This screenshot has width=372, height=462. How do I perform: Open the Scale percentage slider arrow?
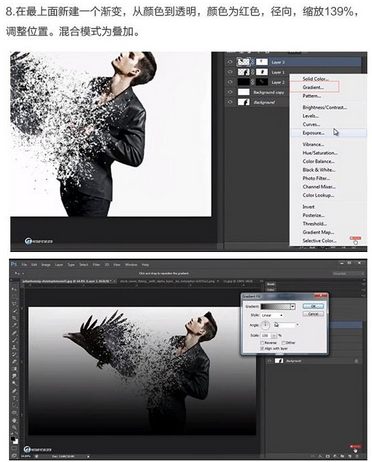[275, 335]
